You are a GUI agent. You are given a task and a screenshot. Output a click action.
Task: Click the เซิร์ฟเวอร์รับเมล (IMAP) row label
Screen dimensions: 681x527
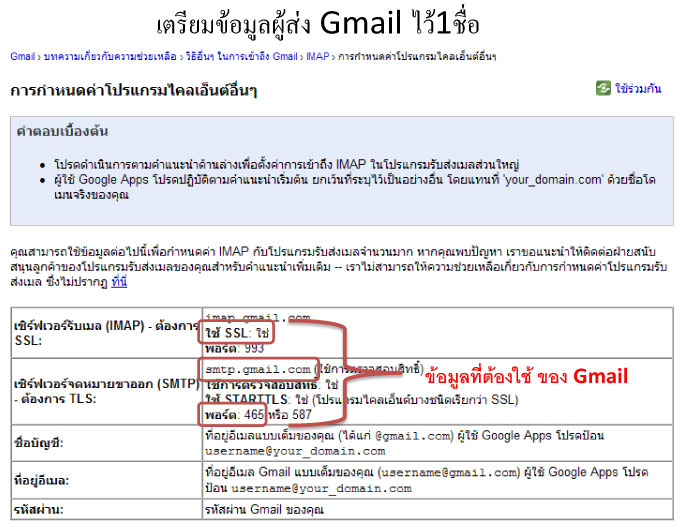point(106,333)
